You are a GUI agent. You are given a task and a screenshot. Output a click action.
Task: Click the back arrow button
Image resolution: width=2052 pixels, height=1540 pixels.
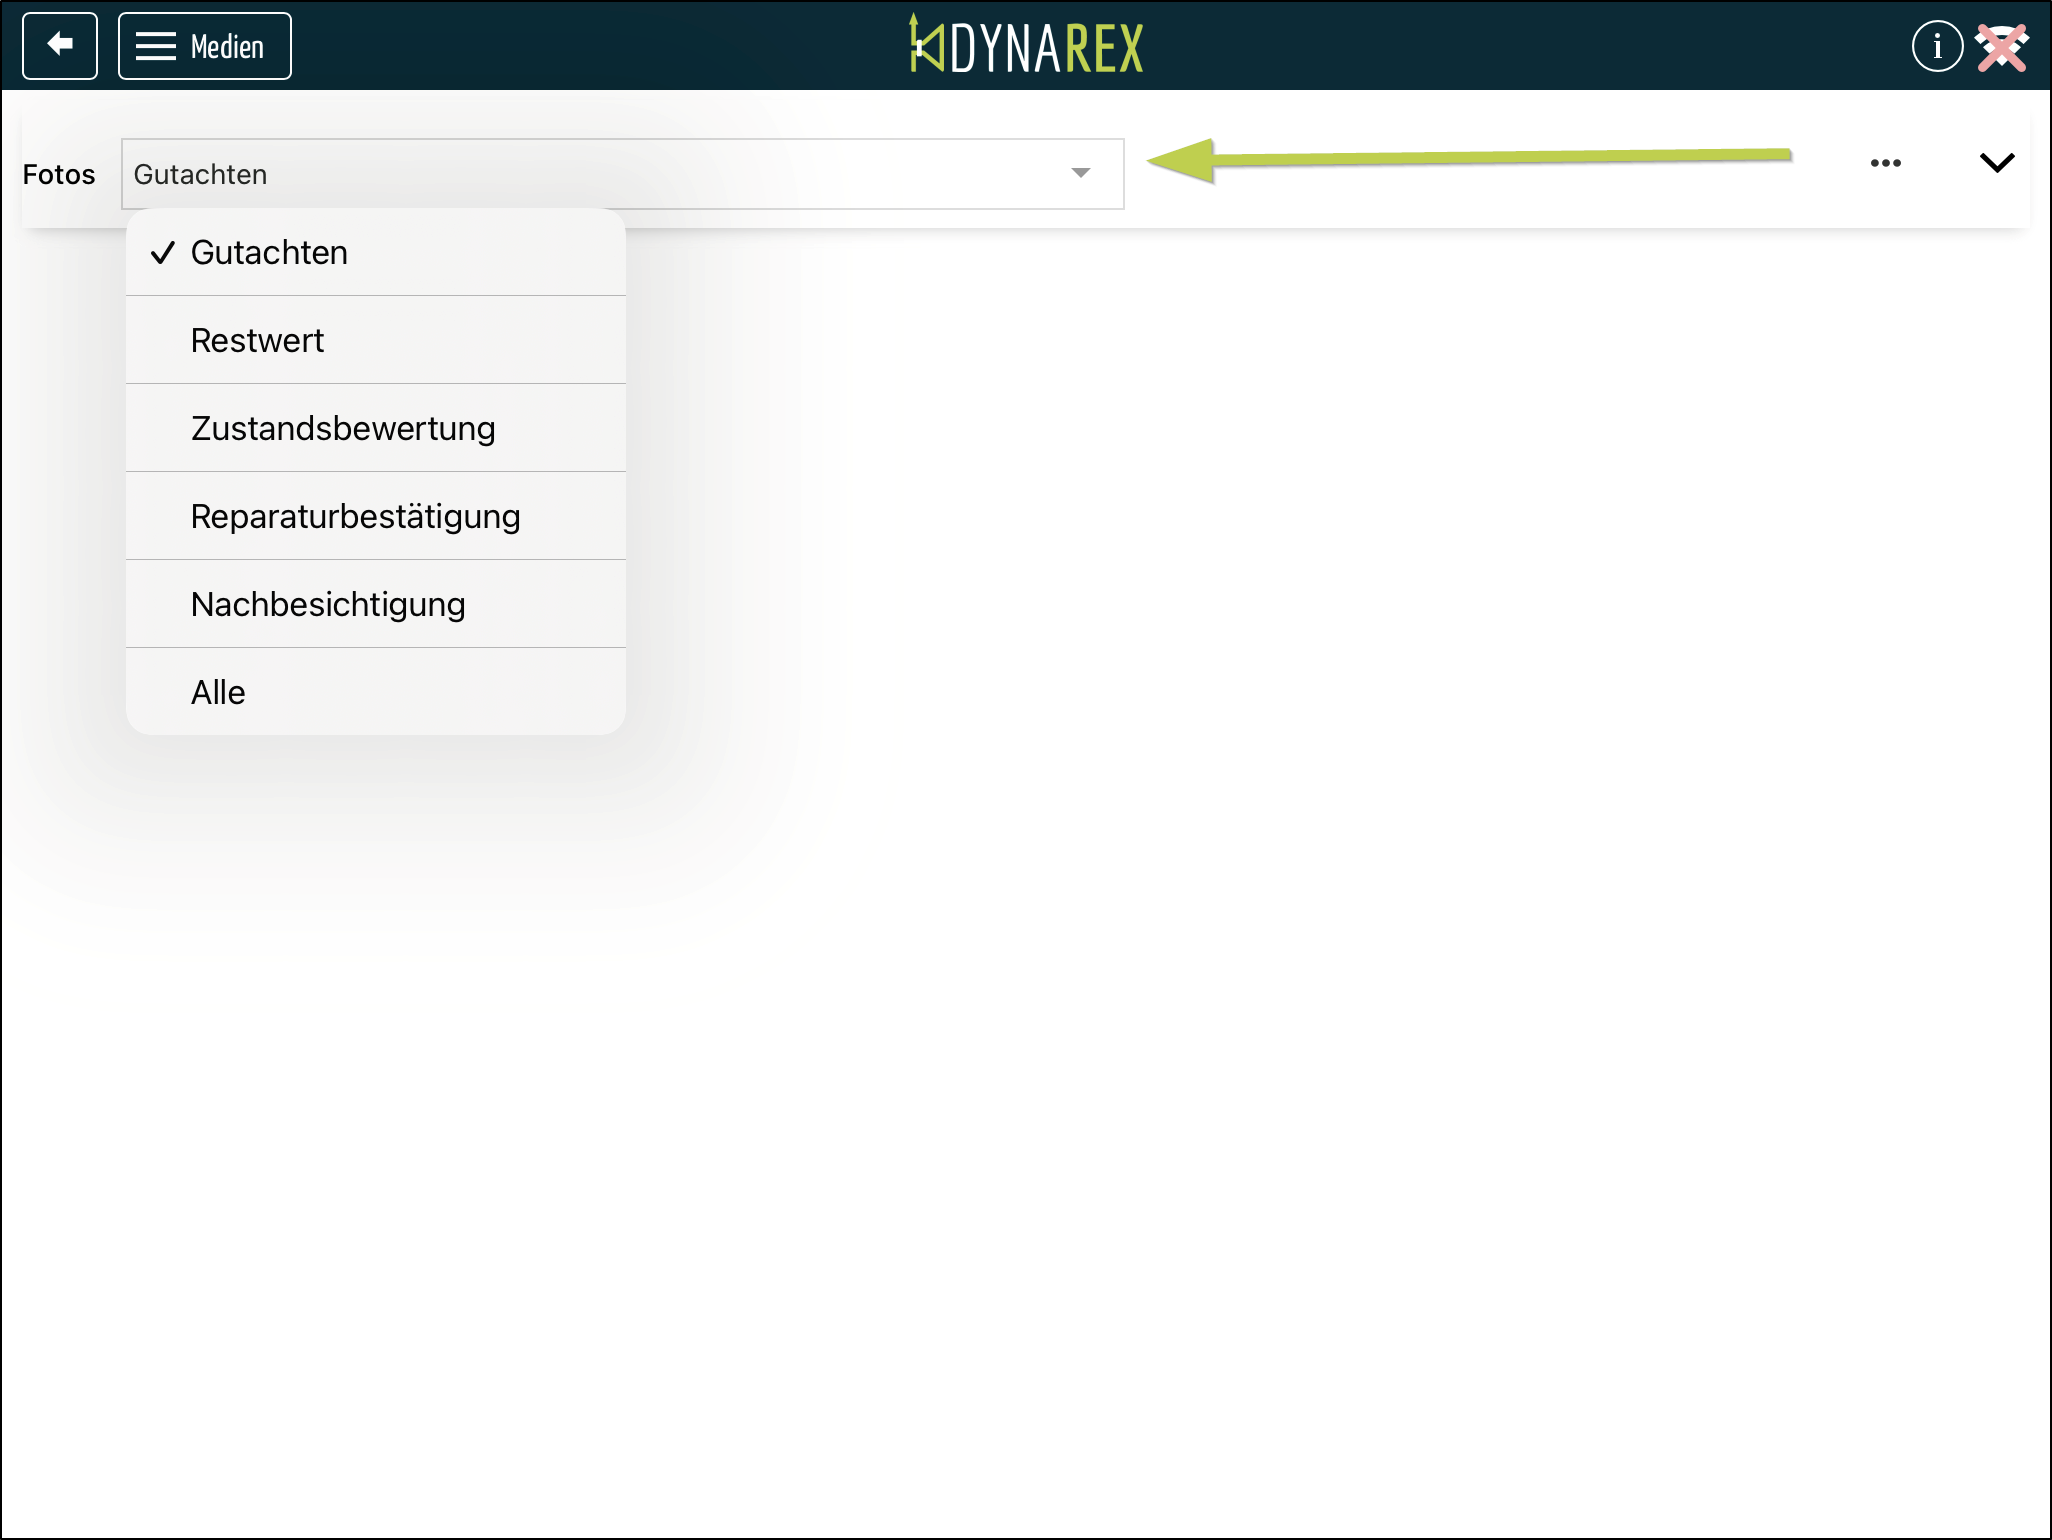(x=60, y=46)
